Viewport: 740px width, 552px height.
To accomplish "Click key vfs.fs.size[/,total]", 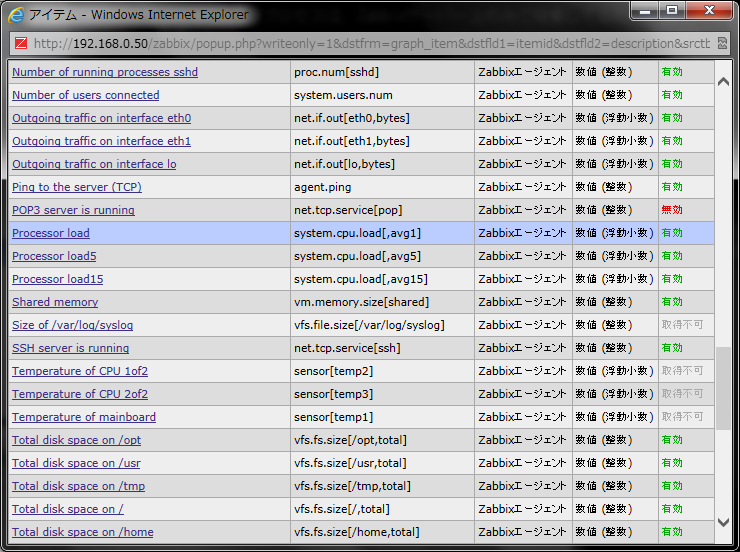I will pyautogui.click(x=342, y=509).
